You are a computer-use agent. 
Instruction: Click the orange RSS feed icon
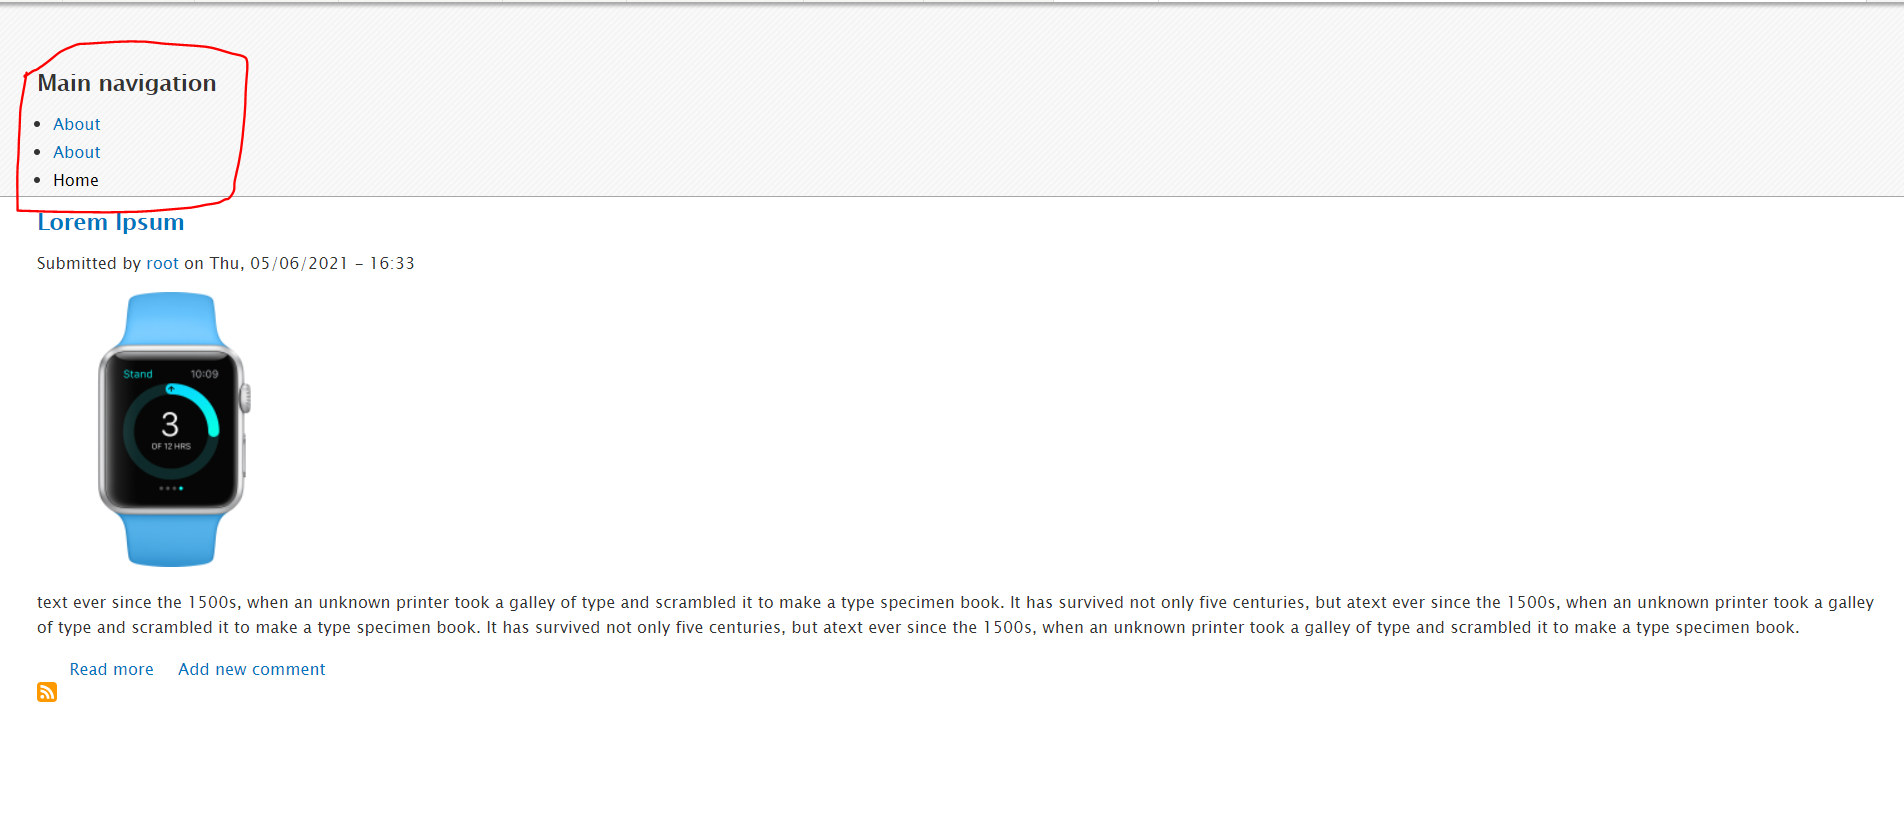[x=47, y=692]
